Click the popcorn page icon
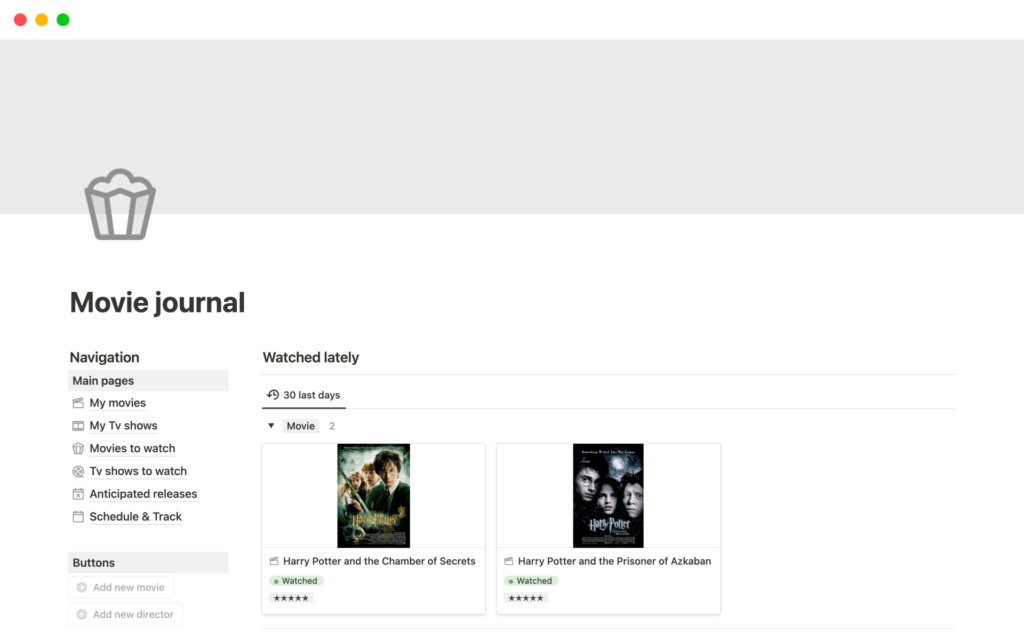Screen dimensions: 1024x640 pyautogui.click(x=120, y=204)
